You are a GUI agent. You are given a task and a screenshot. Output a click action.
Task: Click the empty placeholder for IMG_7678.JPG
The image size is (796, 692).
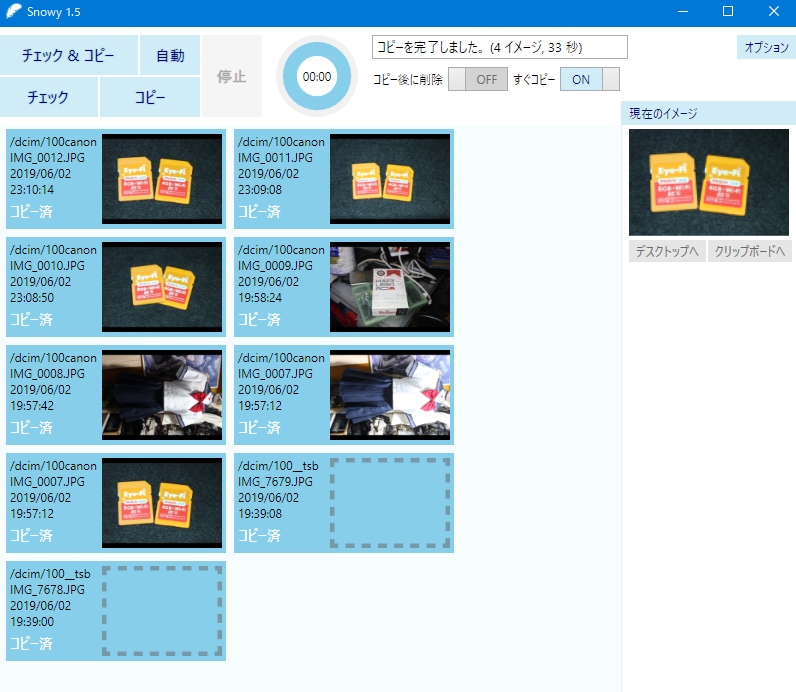(162, 610)
